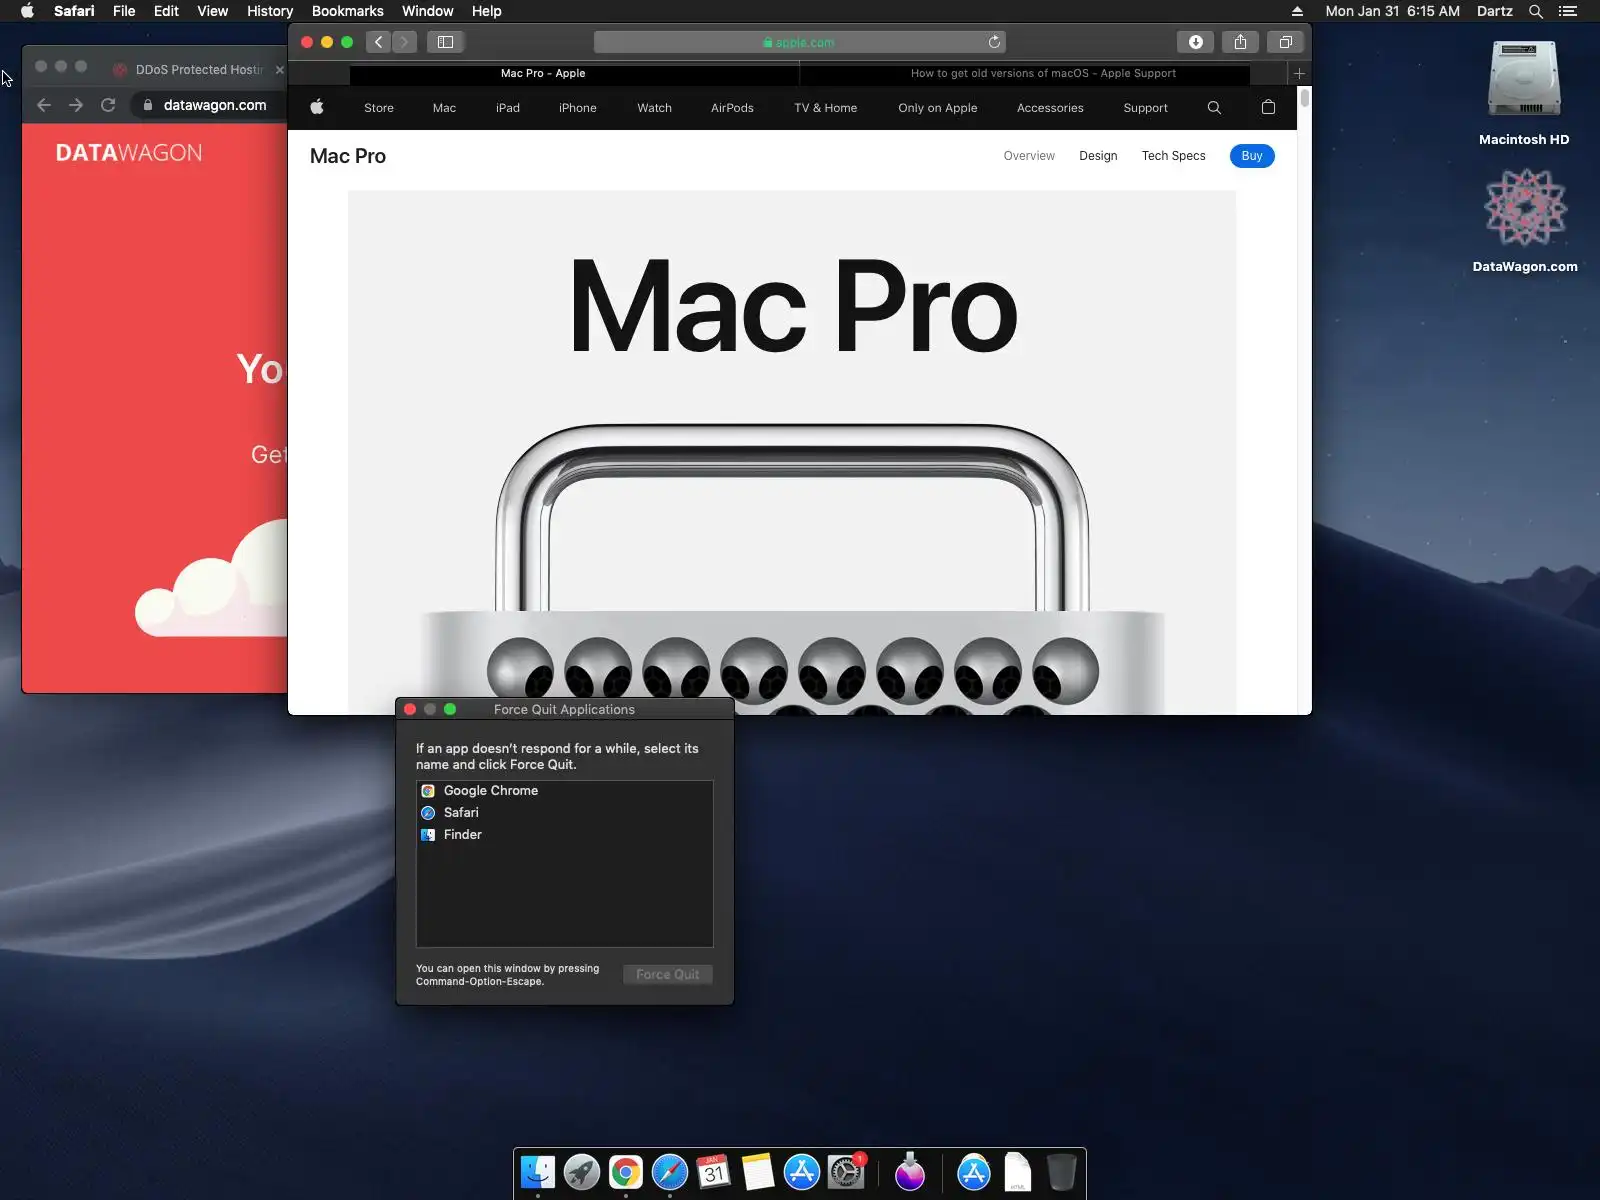Switch to the Mac Pro - Apple tab
Viewport: 1600px width, 1200px height.
[x=574, y=73]
